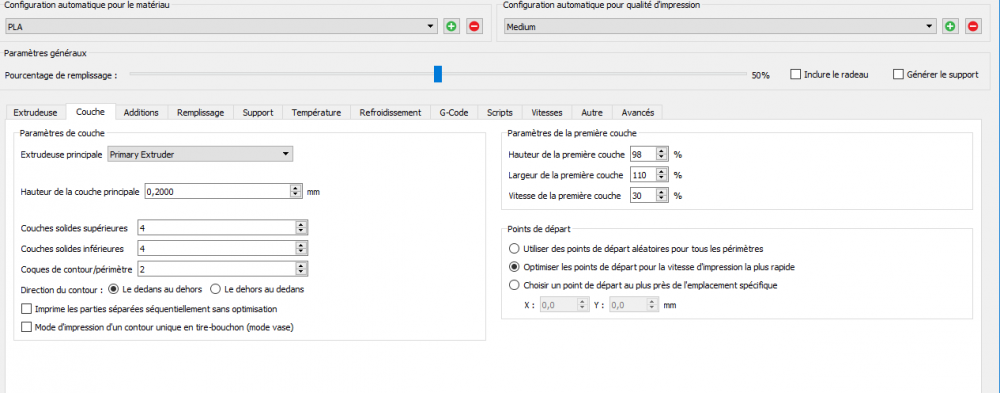Add a new material configuration with green plus
This screenshot has height=393, width=1000.
pos(452,26)
